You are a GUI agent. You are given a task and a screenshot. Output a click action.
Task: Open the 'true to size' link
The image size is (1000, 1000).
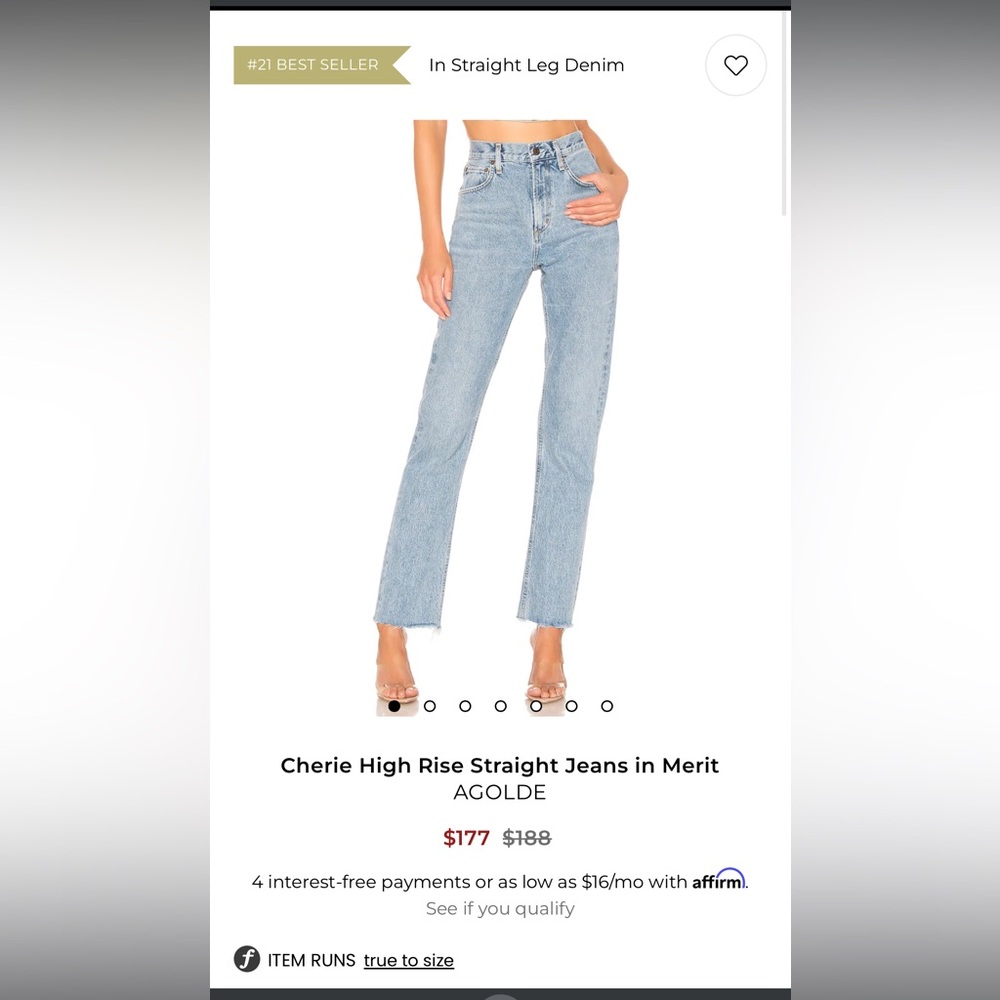click(409, 960)
